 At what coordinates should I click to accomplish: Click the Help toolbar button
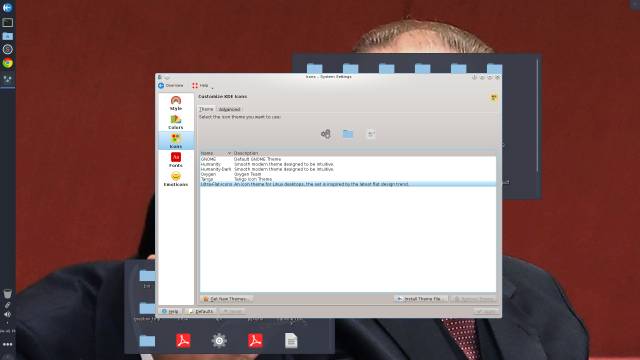[200, 85]
